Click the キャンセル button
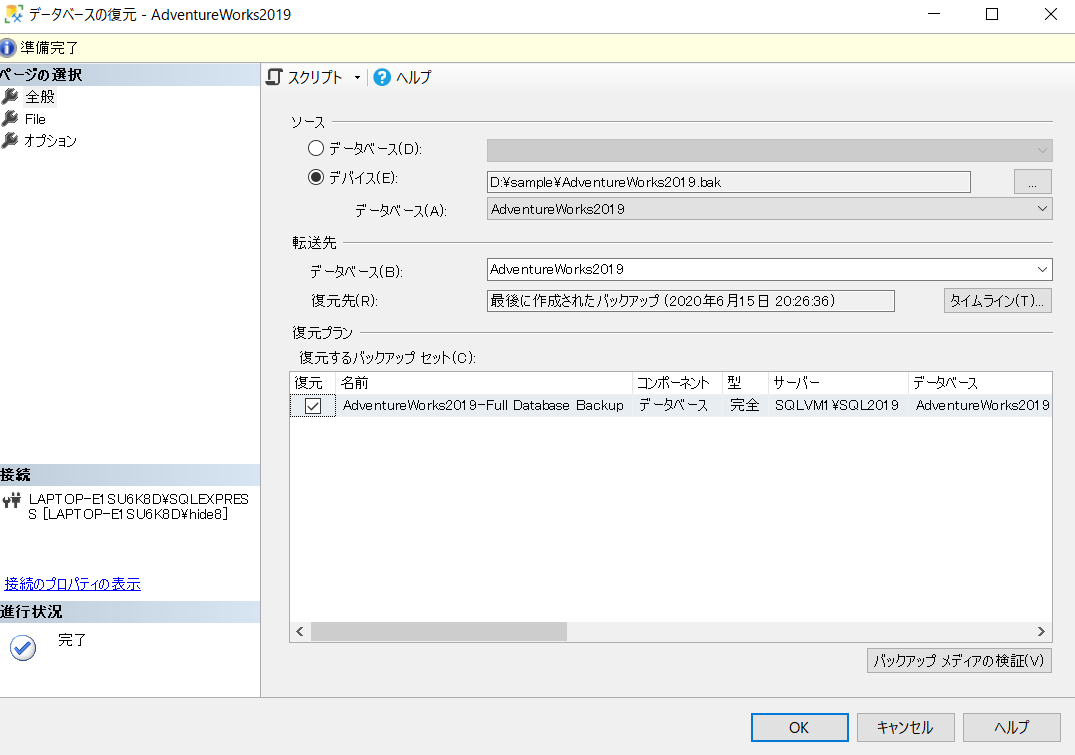Image resolution: width=1075 pixels, height=755 pixels. (905, 728)
